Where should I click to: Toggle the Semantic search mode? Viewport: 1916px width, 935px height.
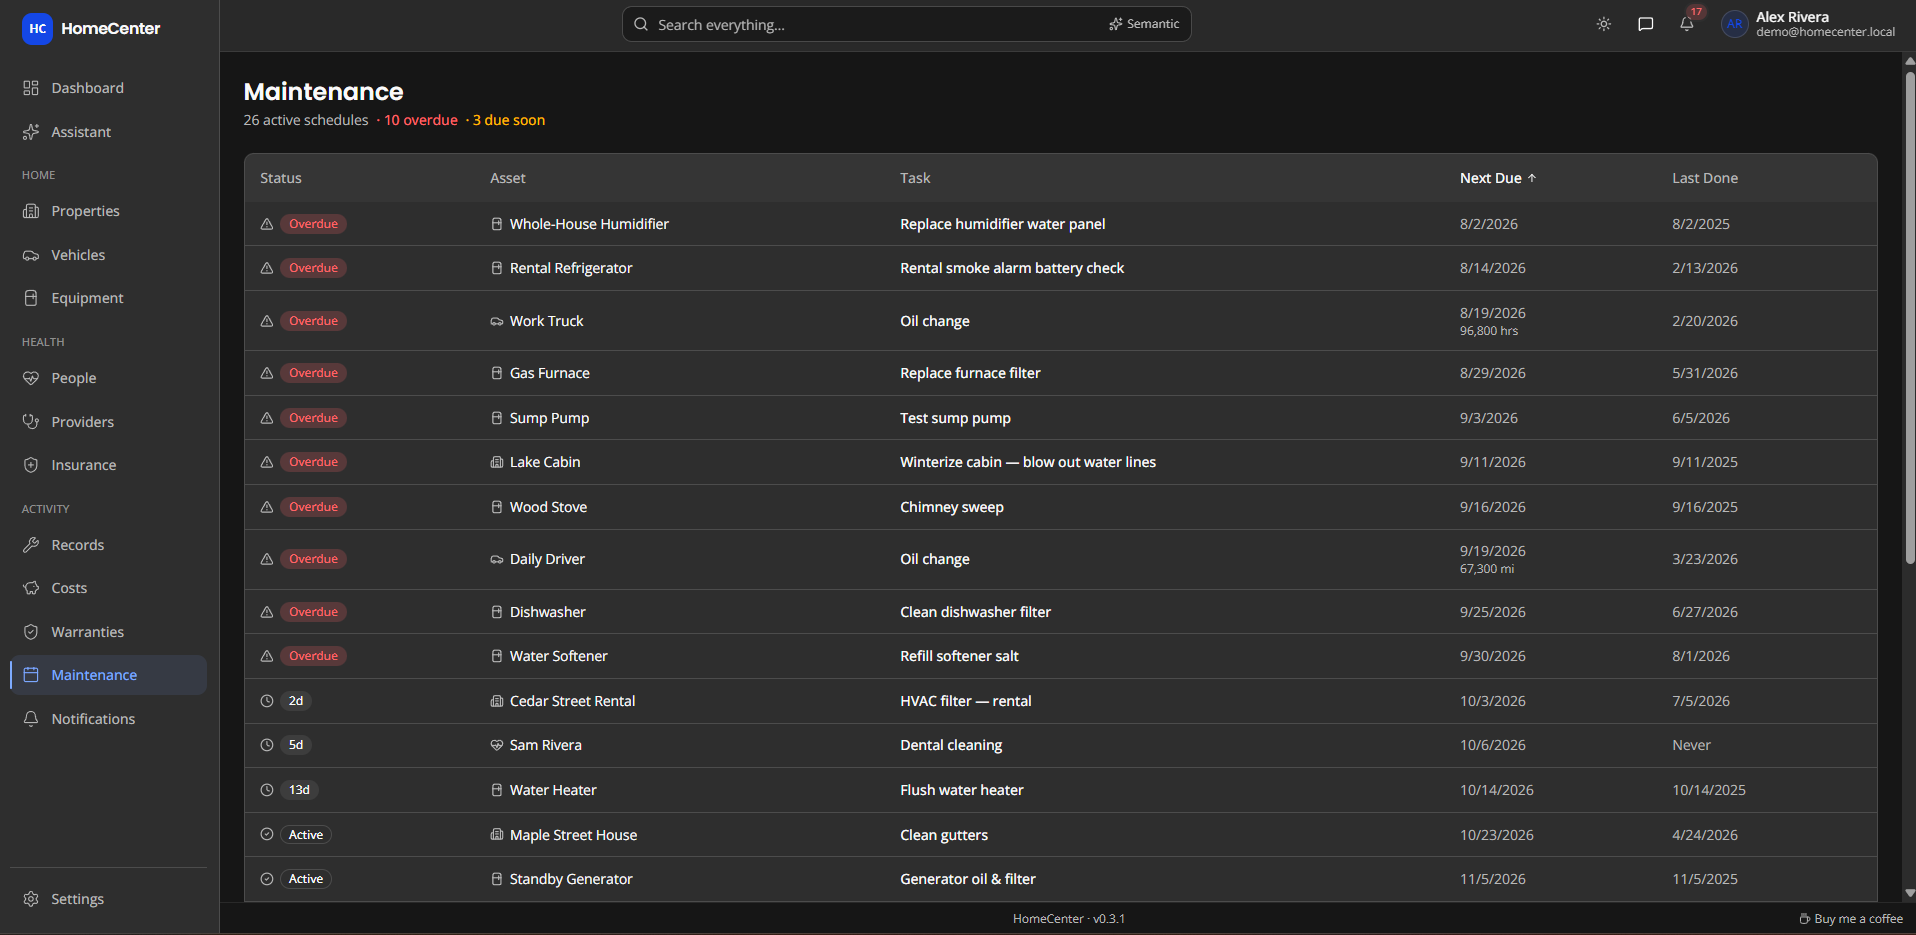click(x=1144, y=24)
